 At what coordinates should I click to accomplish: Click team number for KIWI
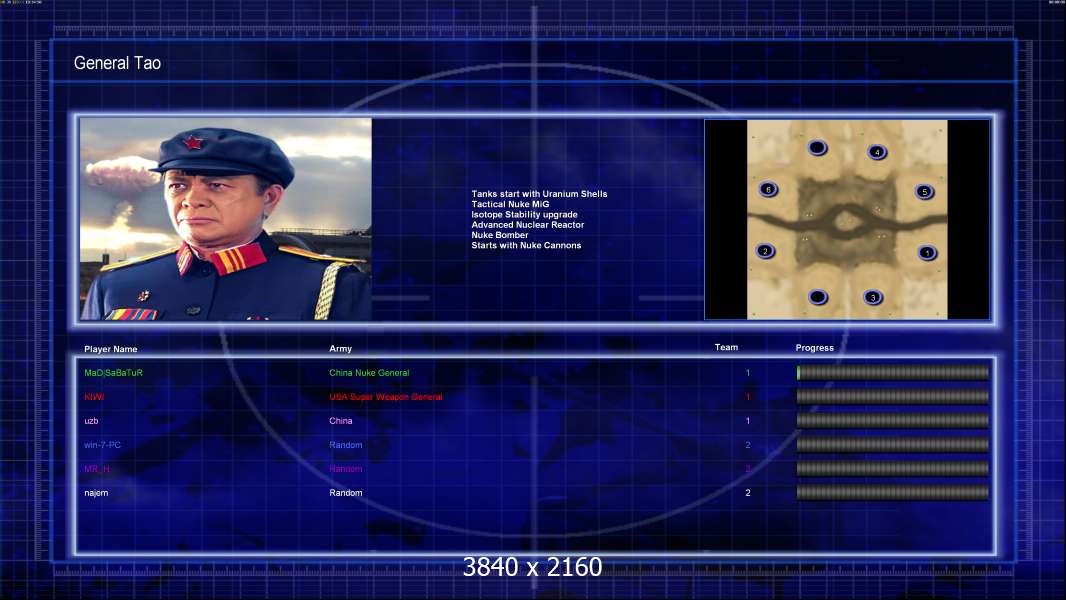[748, 397]
